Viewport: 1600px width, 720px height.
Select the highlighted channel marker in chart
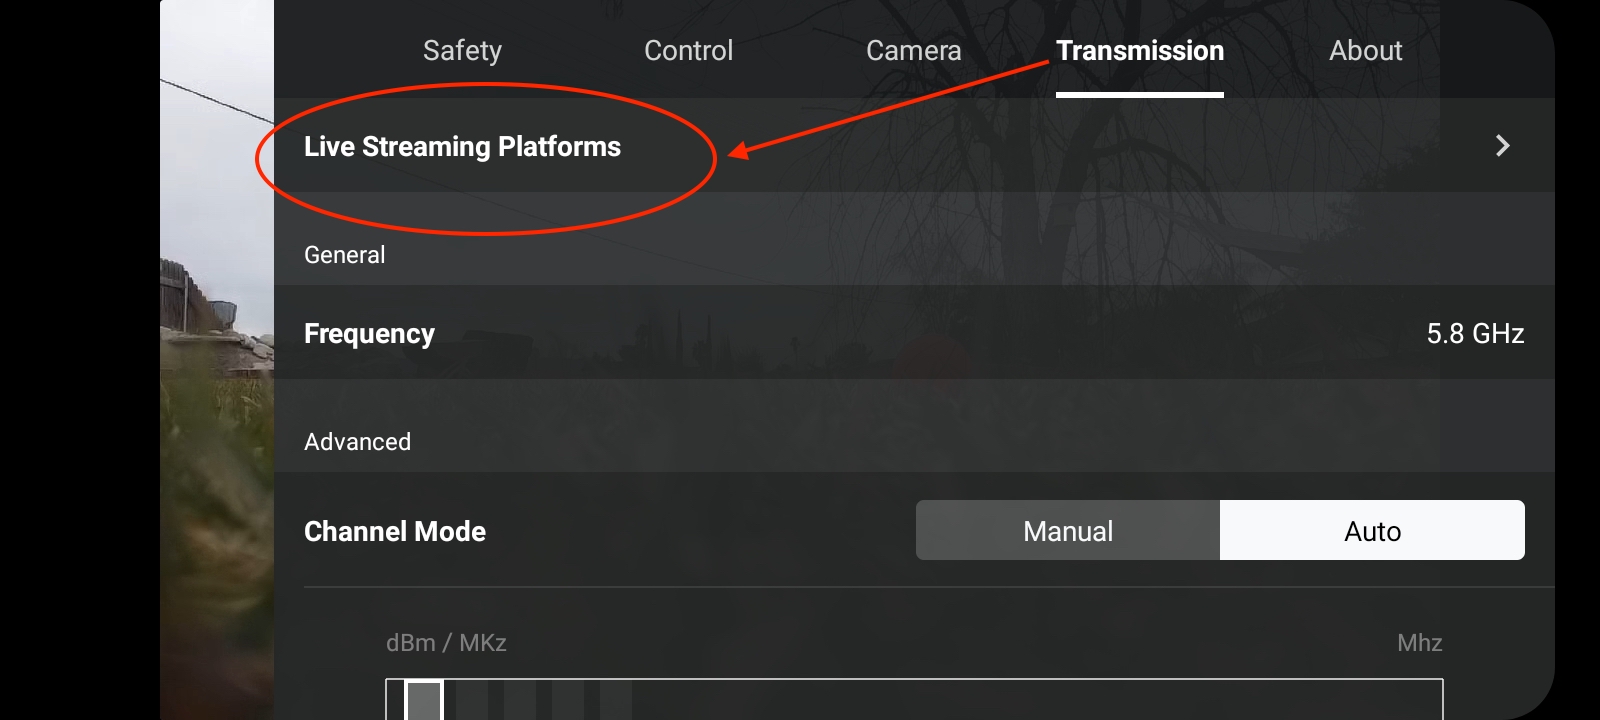click(424, 701)
